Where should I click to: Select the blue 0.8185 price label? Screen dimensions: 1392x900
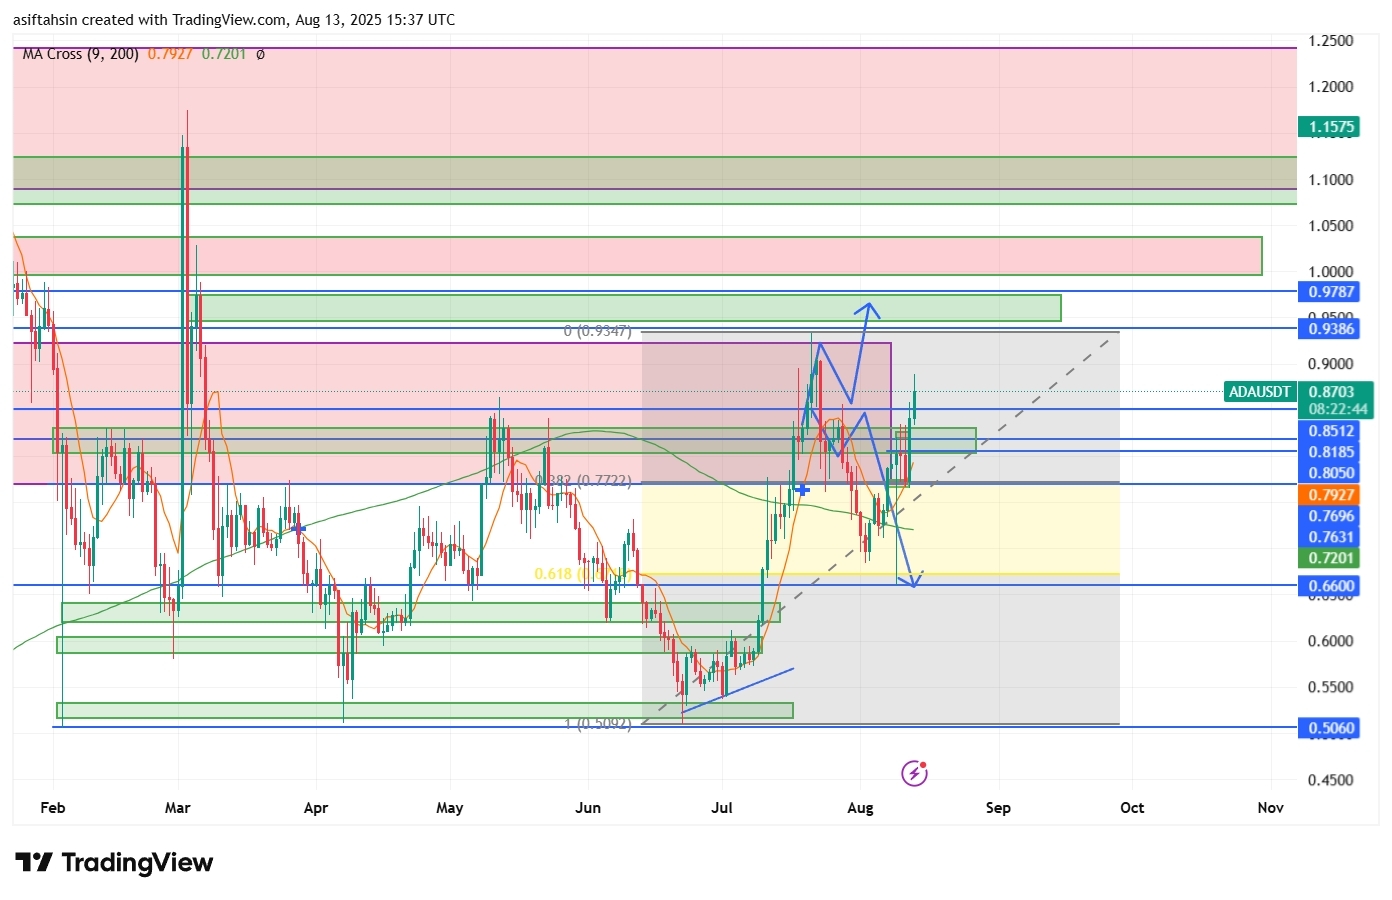coord(1331,452)
